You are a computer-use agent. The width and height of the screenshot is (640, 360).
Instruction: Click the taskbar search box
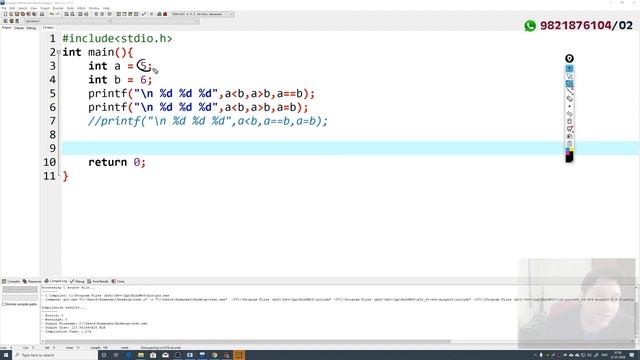(55, 355)
